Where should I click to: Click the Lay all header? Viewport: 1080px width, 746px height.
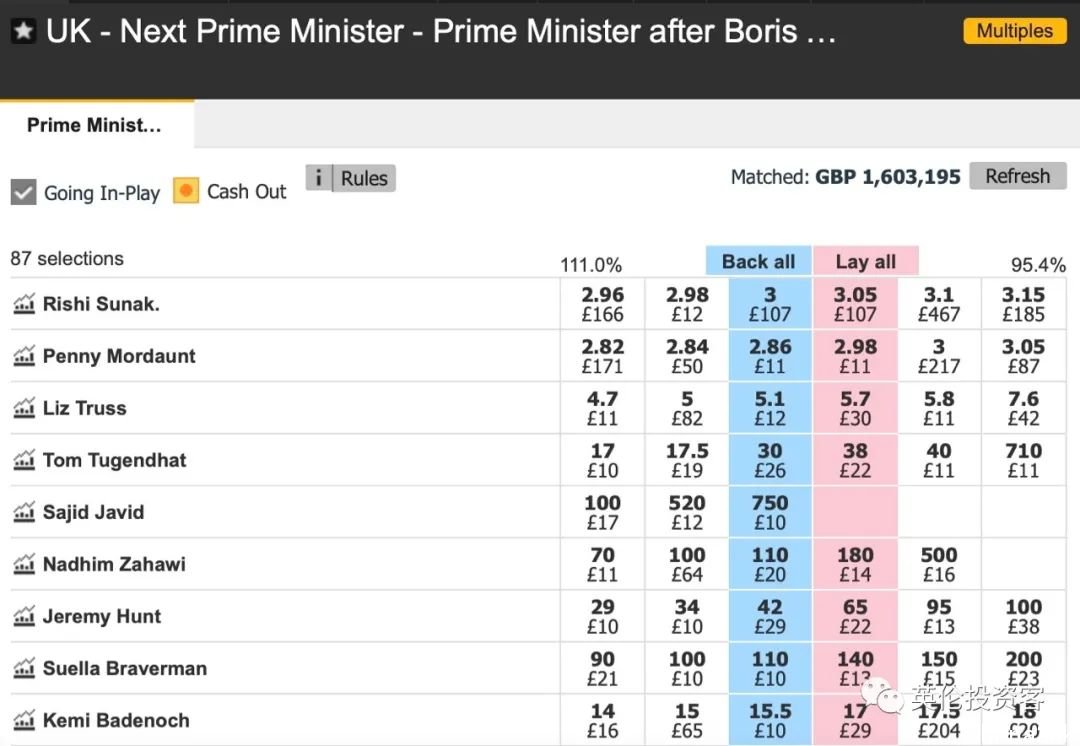866,262
